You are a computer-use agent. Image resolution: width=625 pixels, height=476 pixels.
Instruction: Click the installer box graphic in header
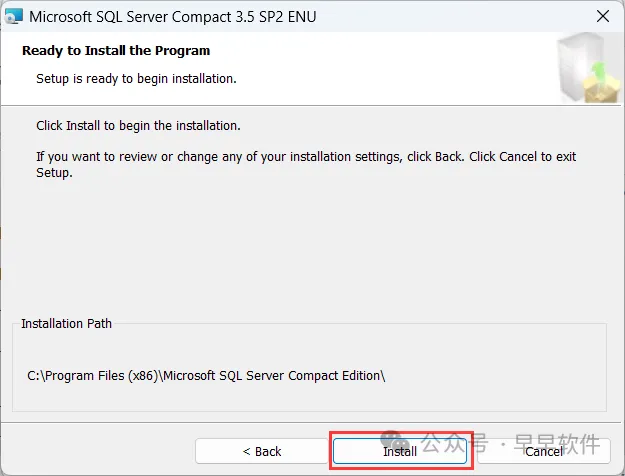pos(589,68)
